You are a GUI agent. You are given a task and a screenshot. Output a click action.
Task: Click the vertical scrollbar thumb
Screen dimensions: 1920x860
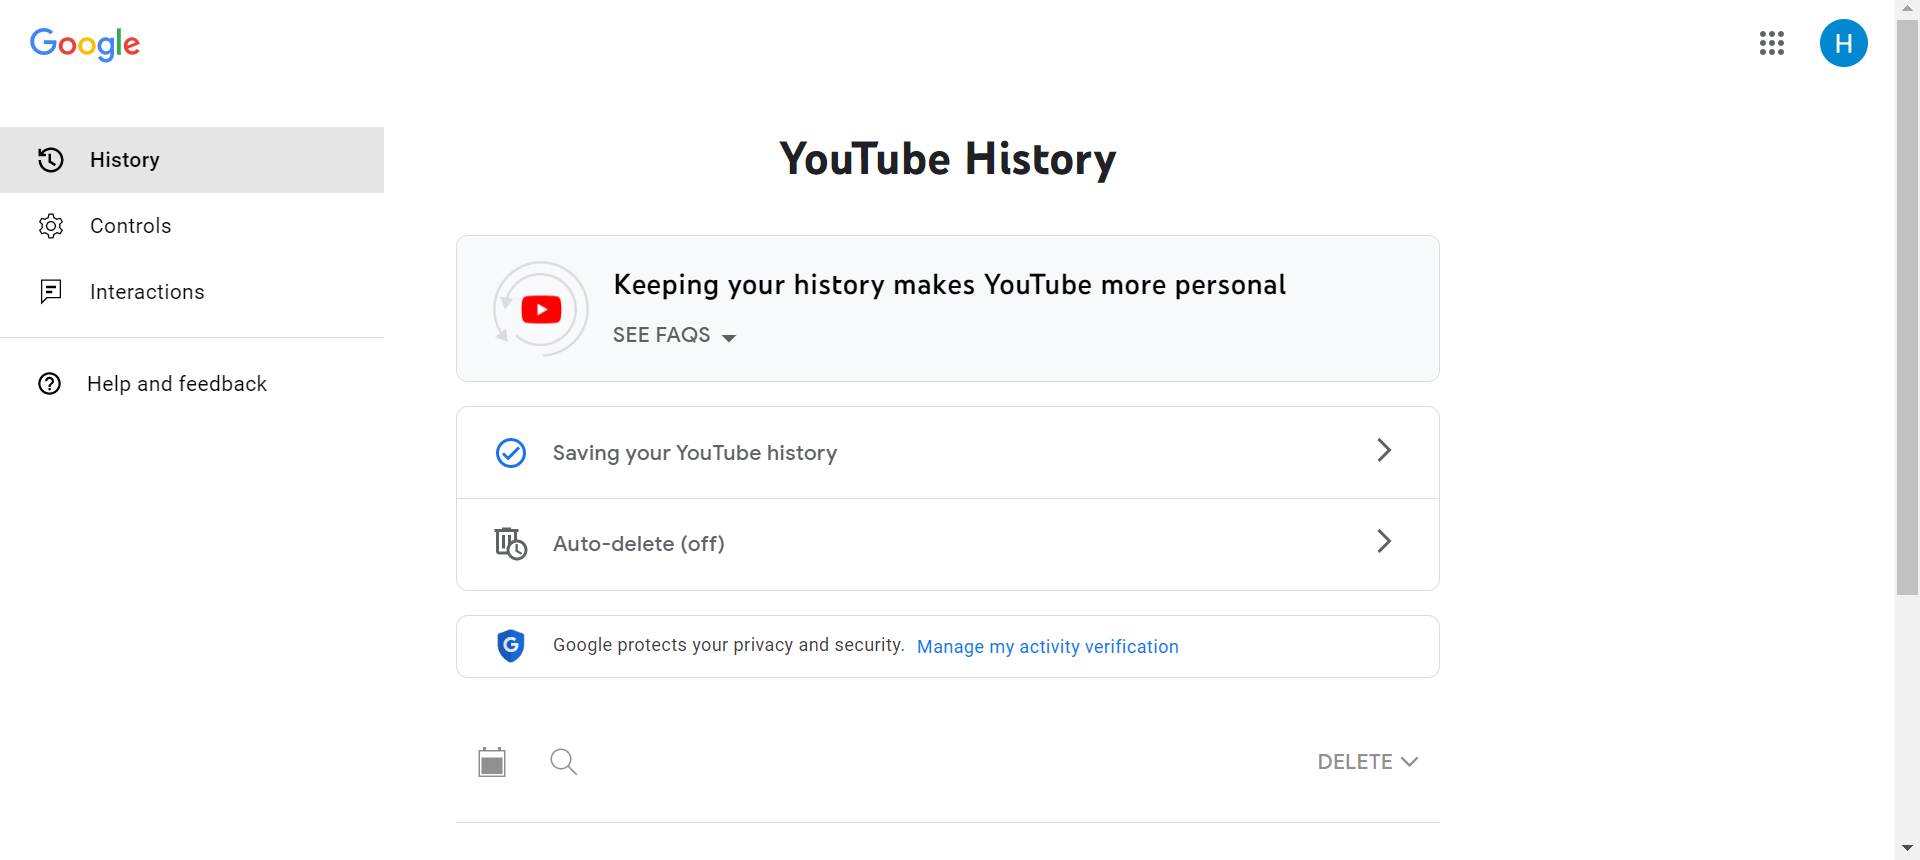tap(1908, 308)
